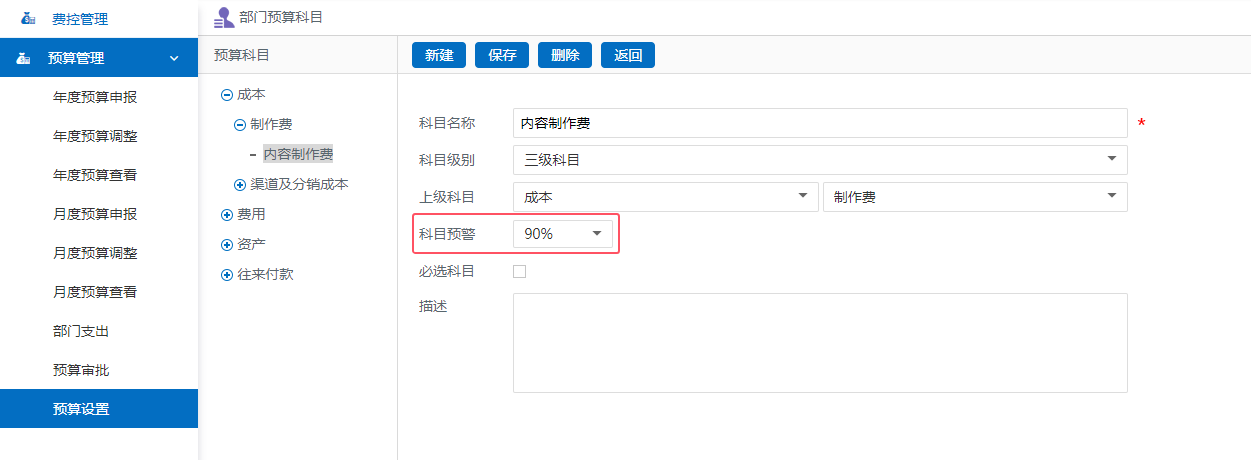The width and height of the screenshot is (1251, 460).
Task: Collapse the 成本 tree node
Action: click(x=226, y=94)
